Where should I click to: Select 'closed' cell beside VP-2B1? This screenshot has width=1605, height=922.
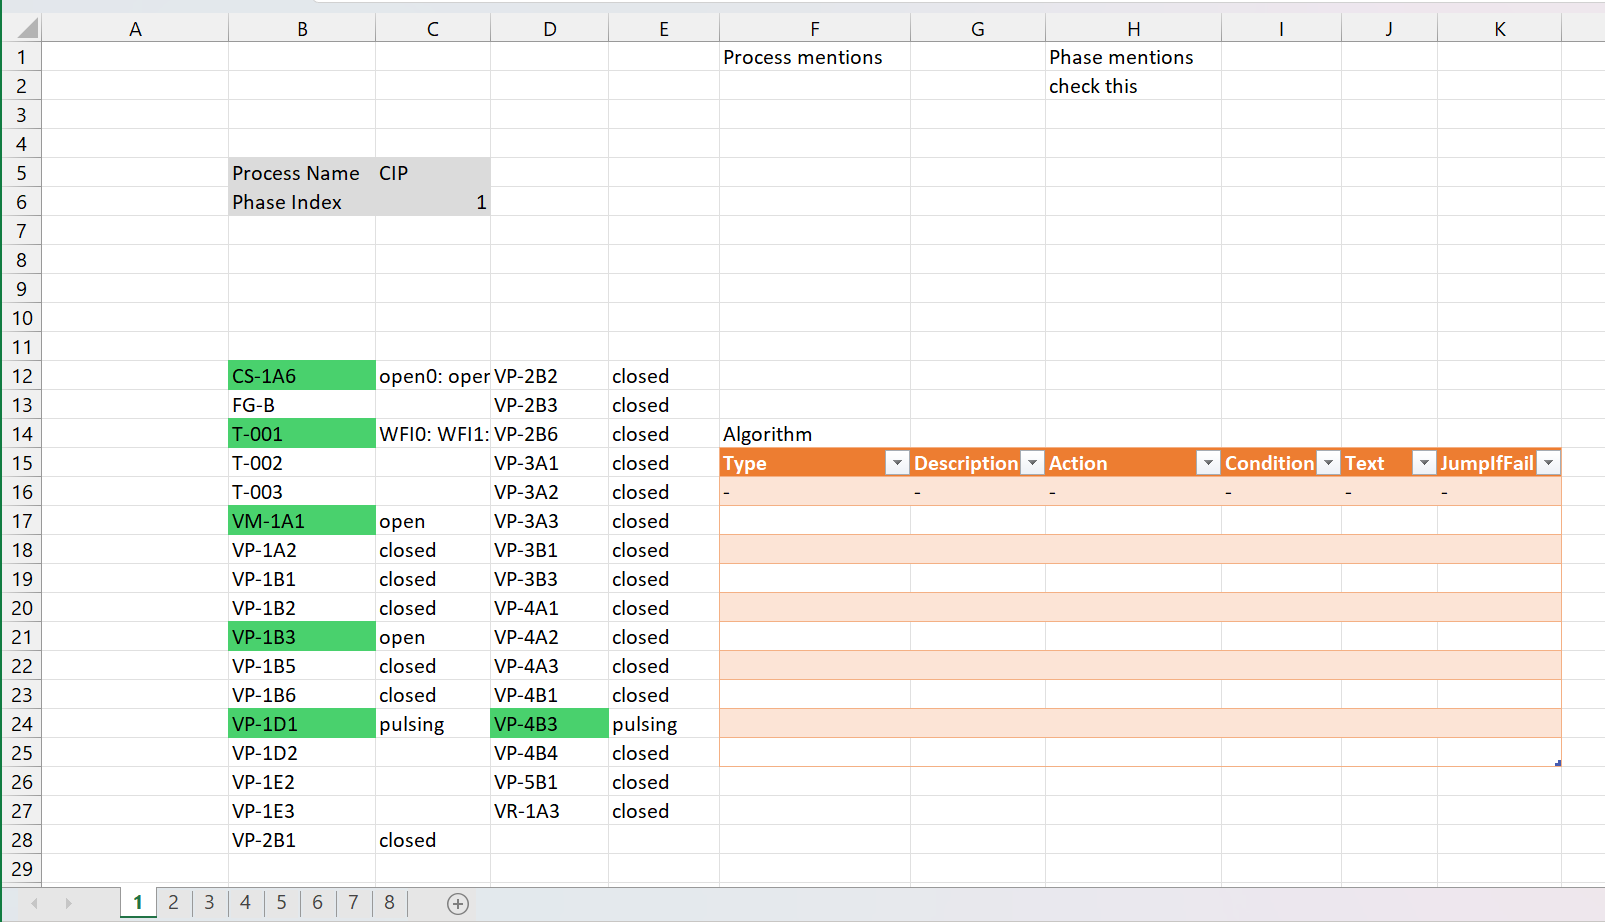click(x=433, y=840)
